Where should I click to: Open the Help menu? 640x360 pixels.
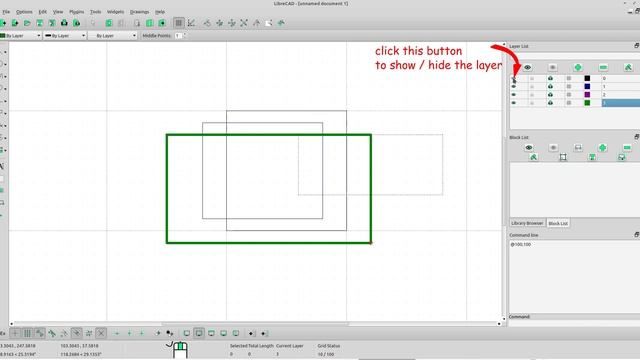(160, 12)
